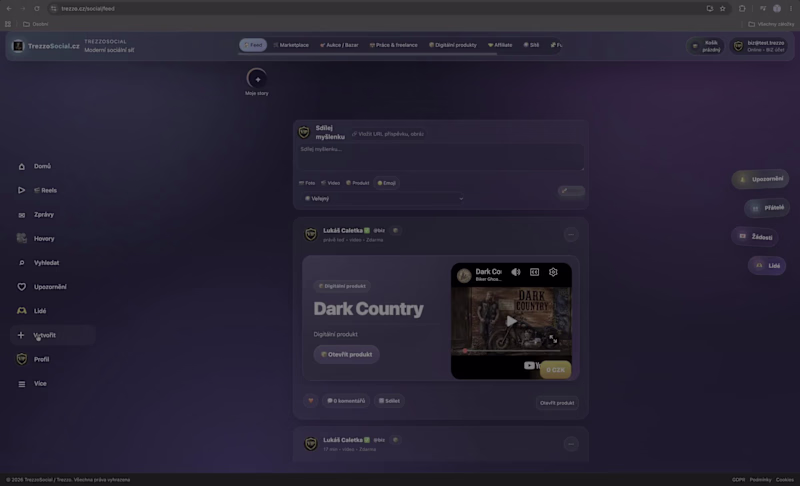This screenshot has width=800, height=486.
Task: Click the 0 CZK price badge
Action: tap(556, 370)
